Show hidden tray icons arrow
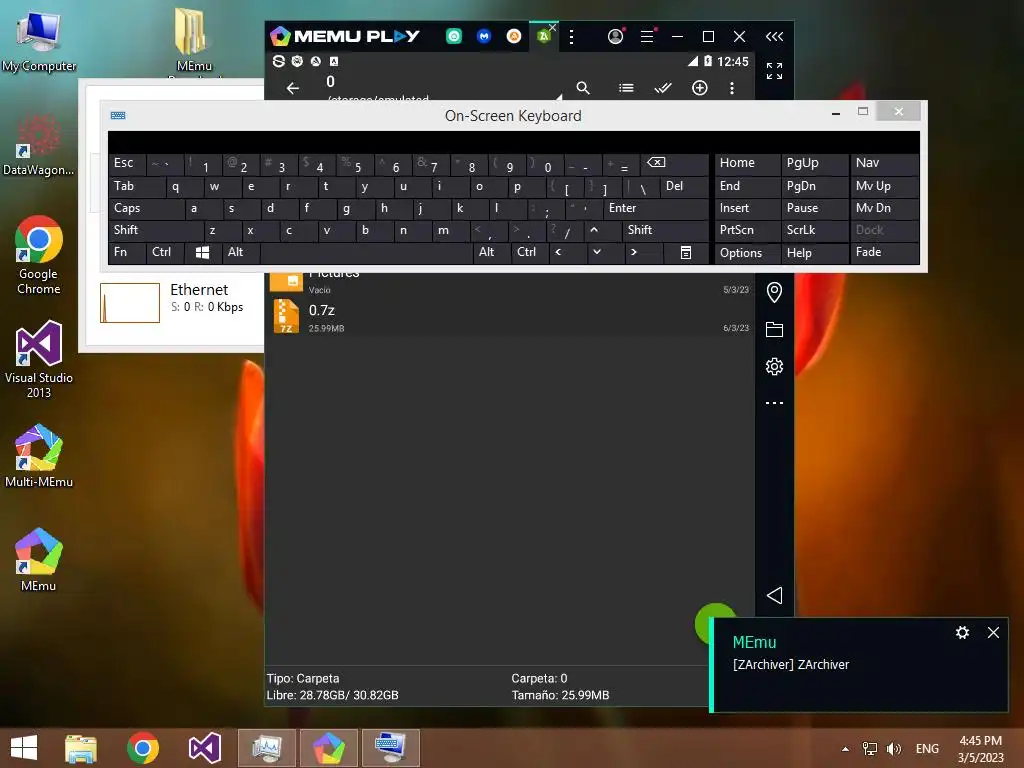 click(x=845, y=749)
